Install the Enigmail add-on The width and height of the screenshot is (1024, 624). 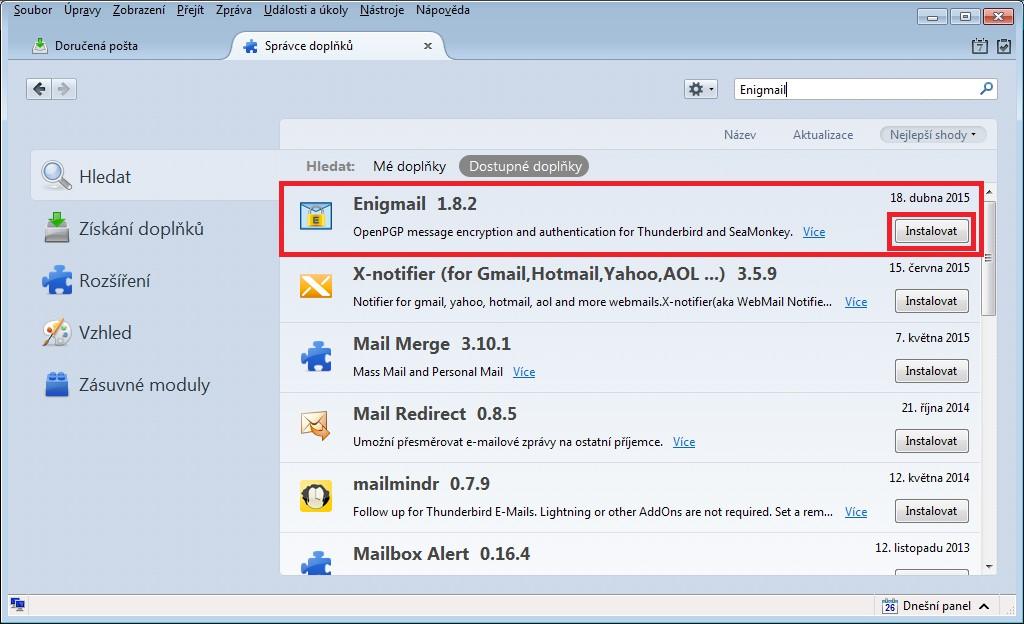(931, 231)
